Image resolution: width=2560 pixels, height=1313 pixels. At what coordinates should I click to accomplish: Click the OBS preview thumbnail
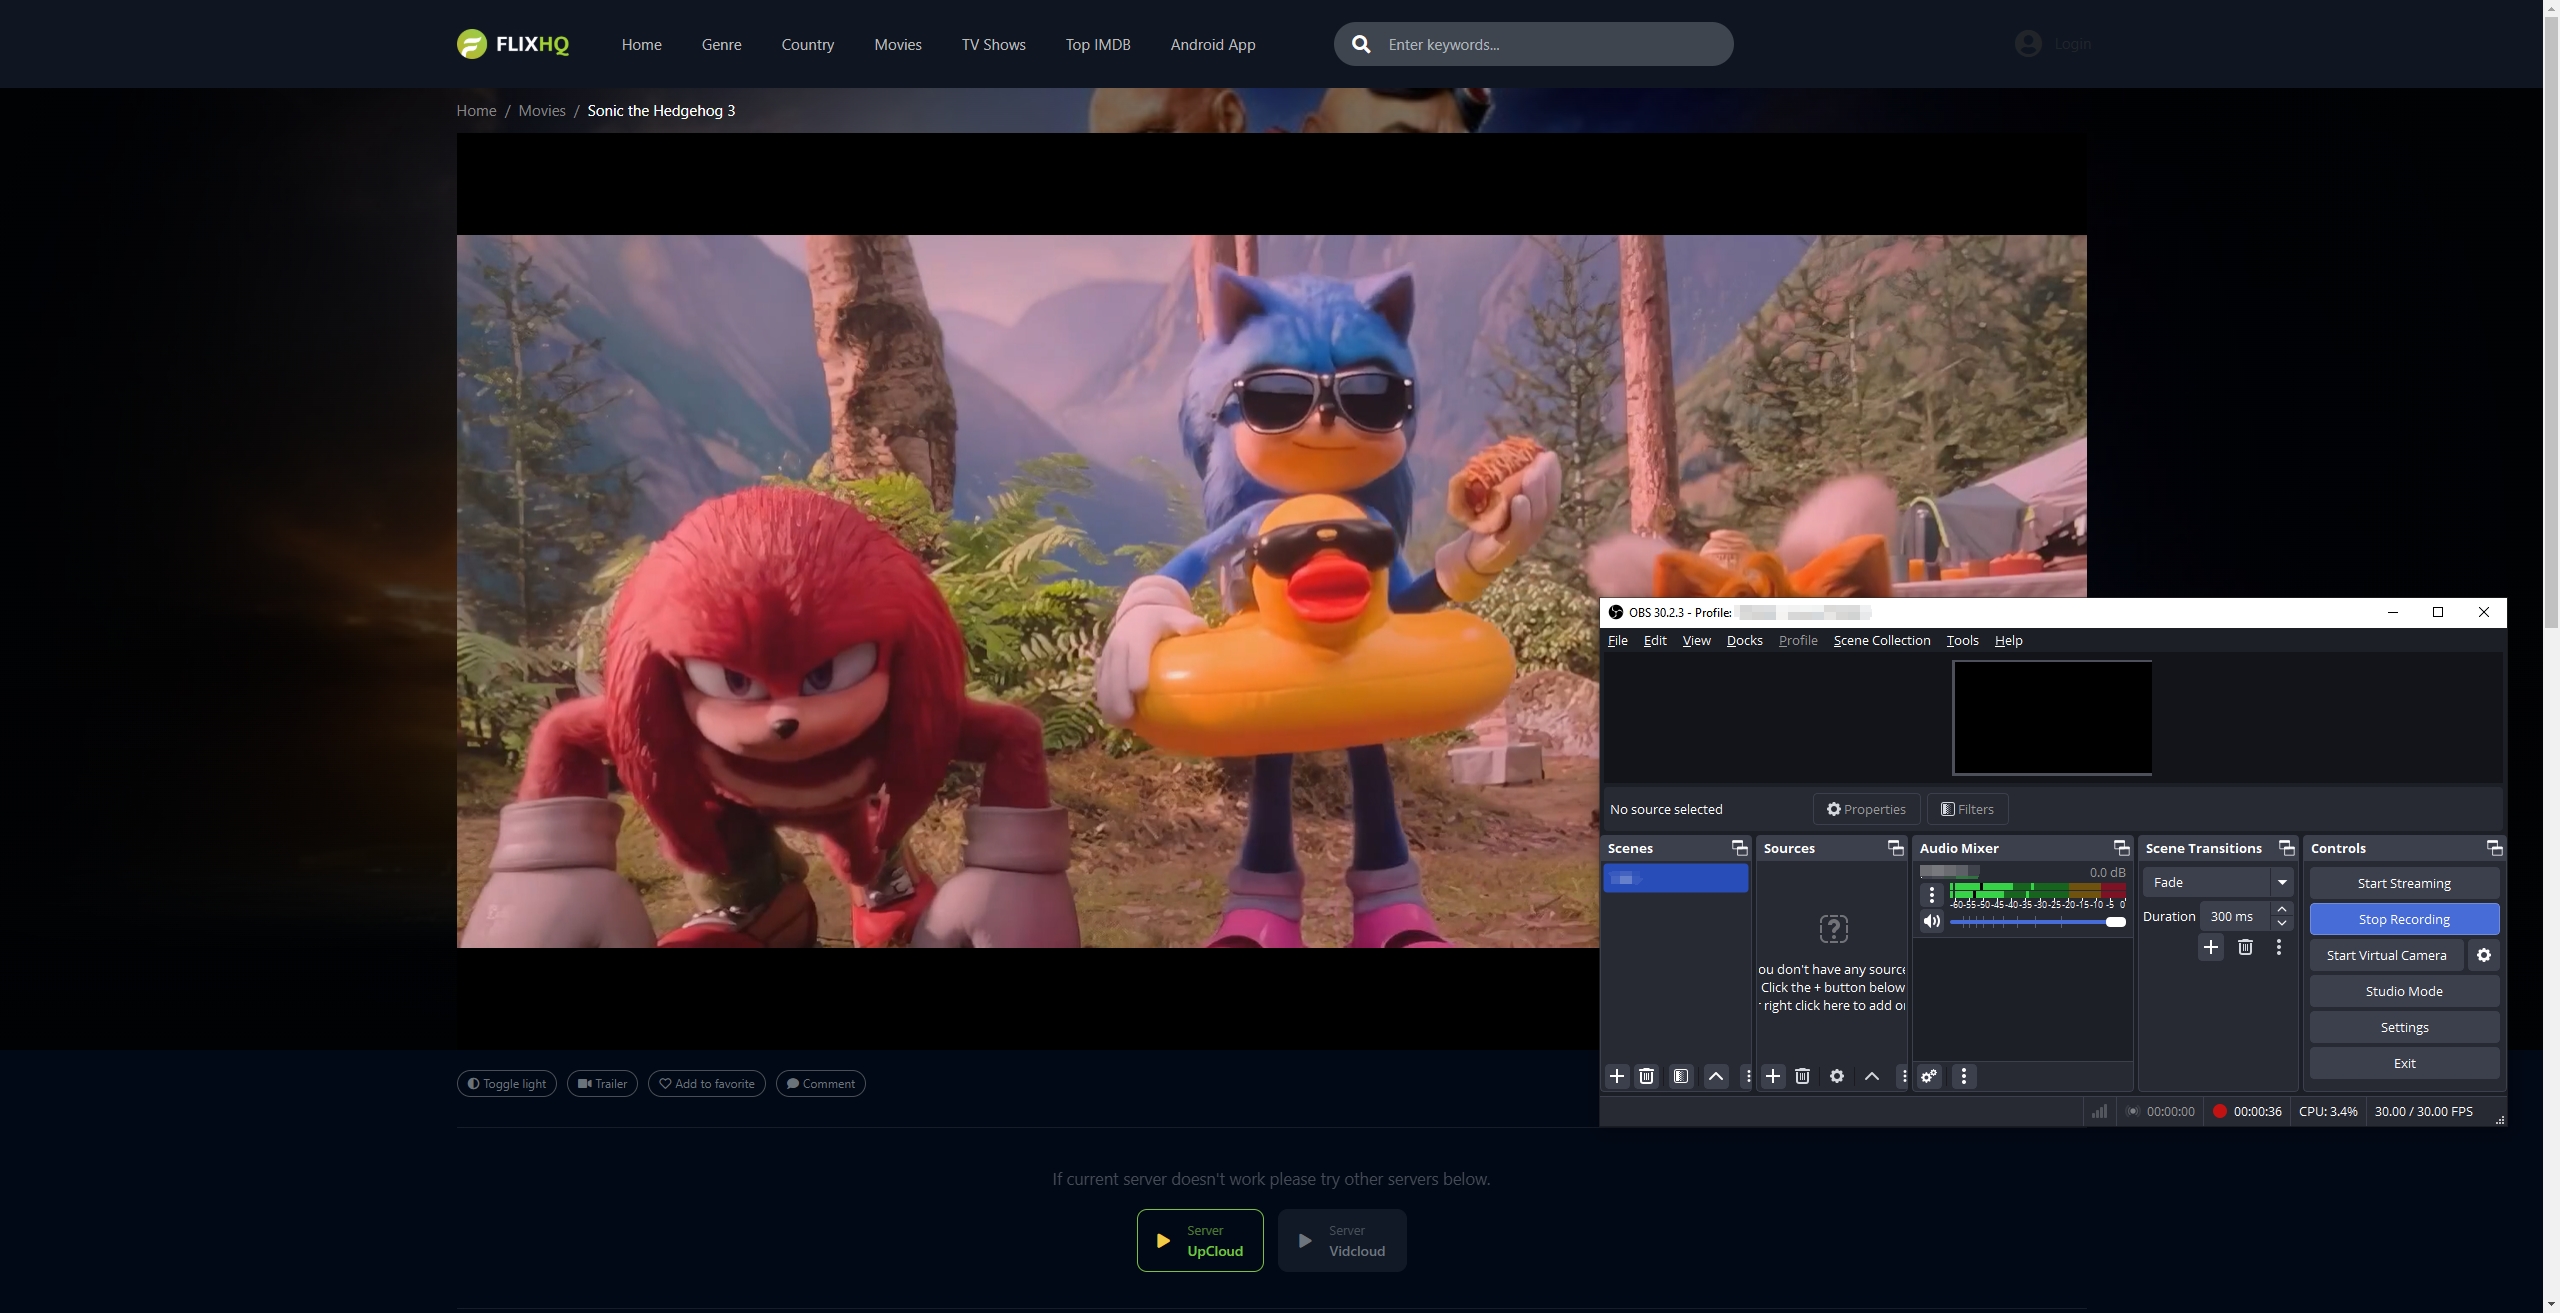point(2052,717)
